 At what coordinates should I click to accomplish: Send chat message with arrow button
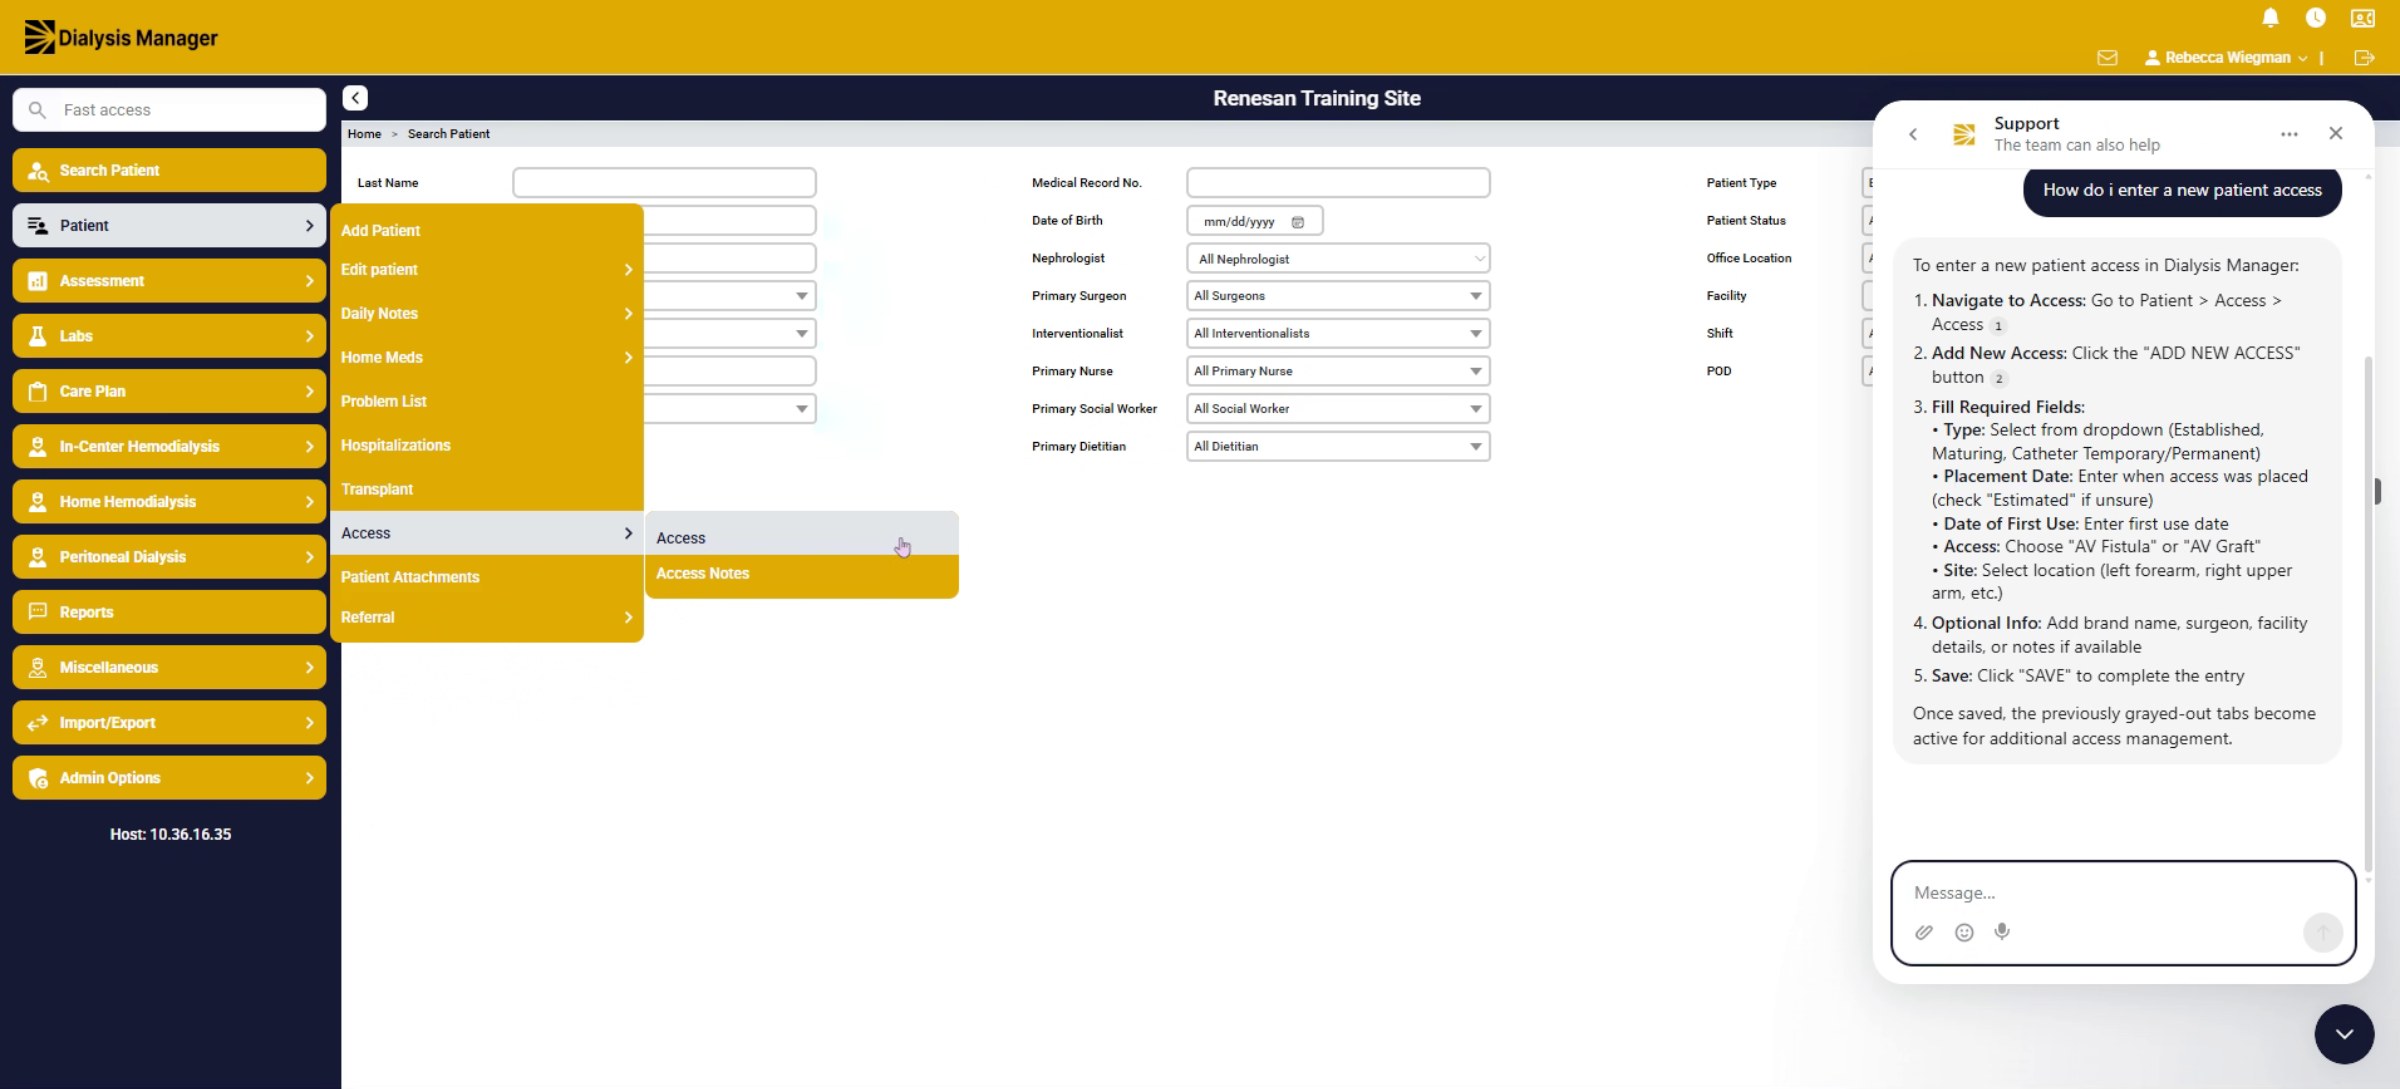[2323, 932]
